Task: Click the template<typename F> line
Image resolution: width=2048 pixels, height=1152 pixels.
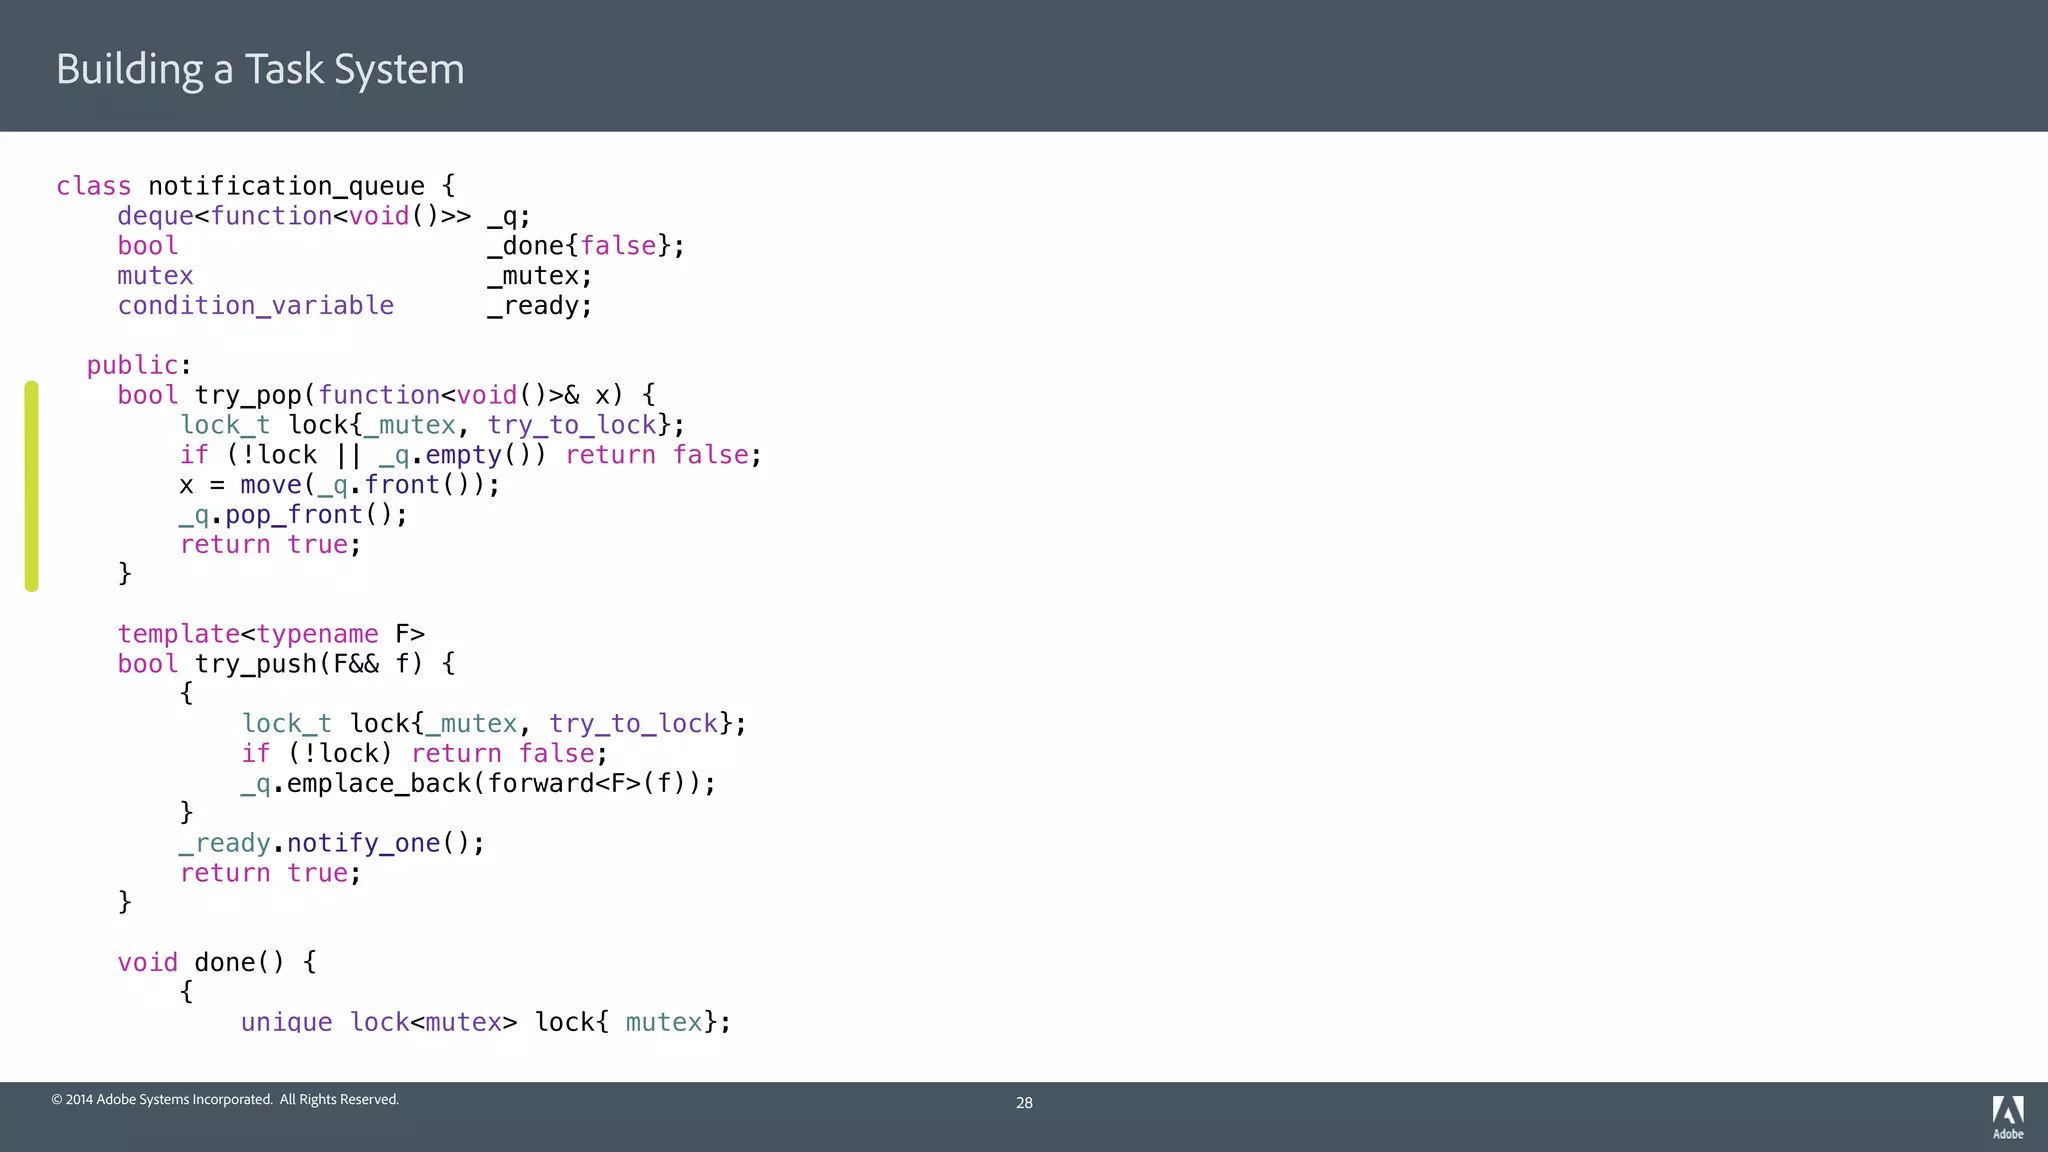Action: point(271,634)
